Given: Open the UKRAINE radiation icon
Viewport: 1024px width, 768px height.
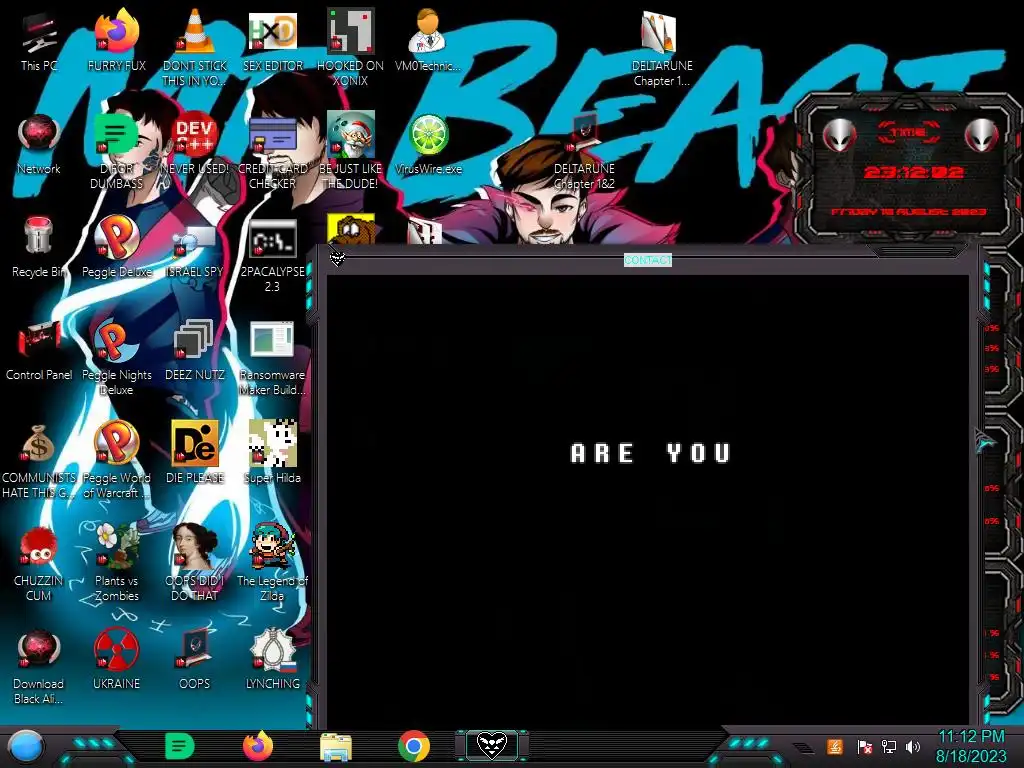Looking at the screenshot, I should pos(116,660).
